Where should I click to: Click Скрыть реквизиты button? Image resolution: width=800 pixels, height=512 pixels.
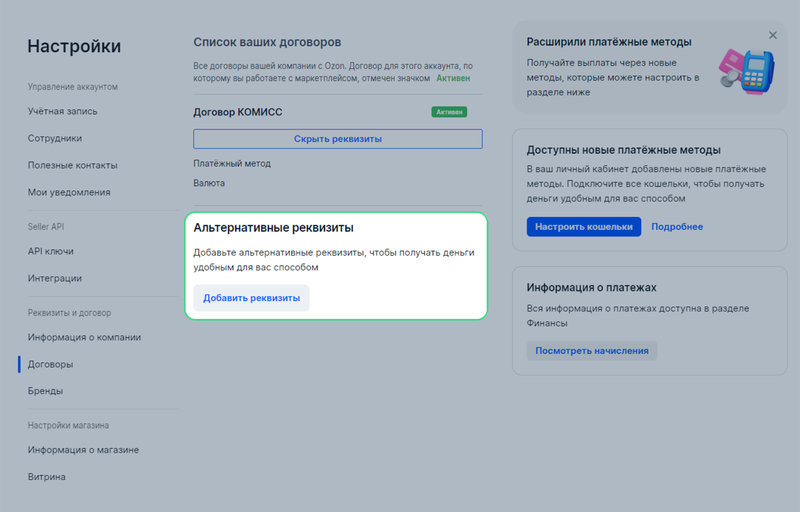[x=338, y=139]
